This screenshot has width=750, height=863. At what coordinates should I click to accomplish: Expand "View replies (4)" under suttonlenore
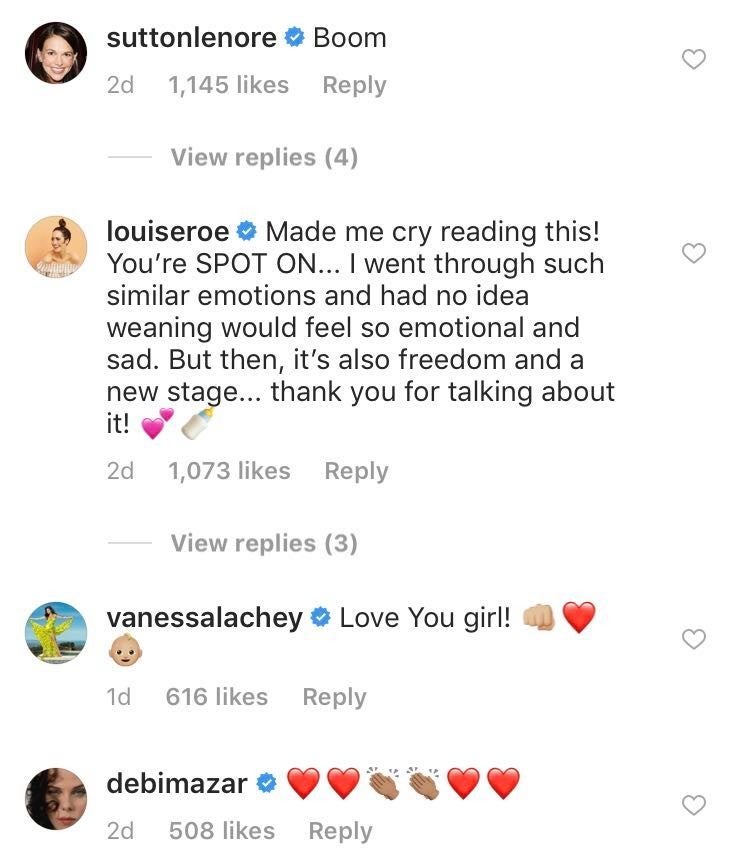tap(264, 157)
